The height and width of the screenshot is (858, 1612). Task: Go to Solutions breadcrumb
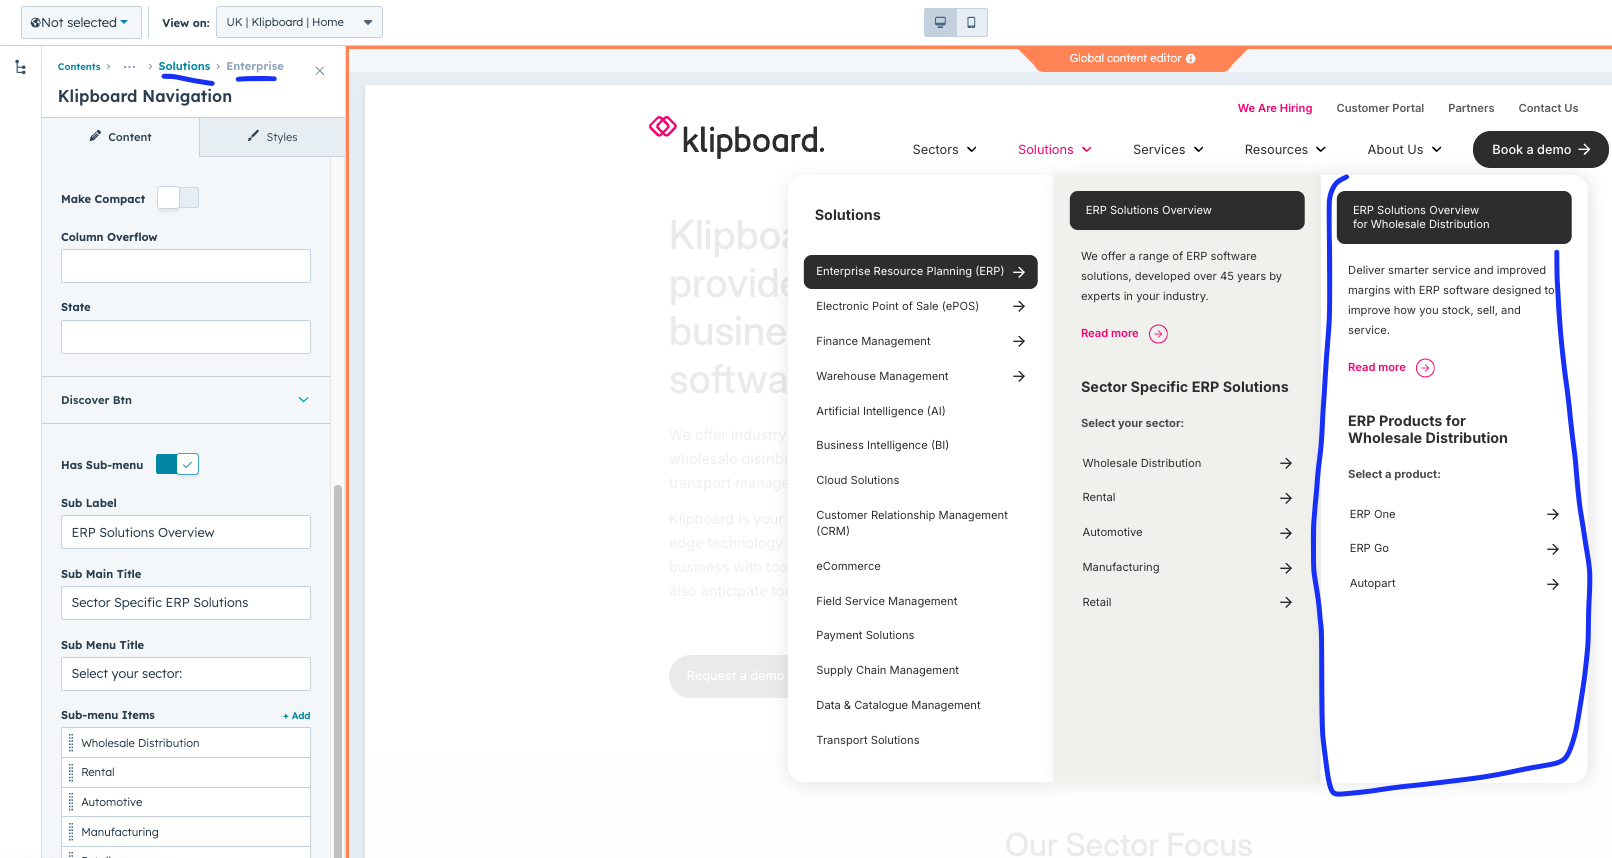[184, 66]
